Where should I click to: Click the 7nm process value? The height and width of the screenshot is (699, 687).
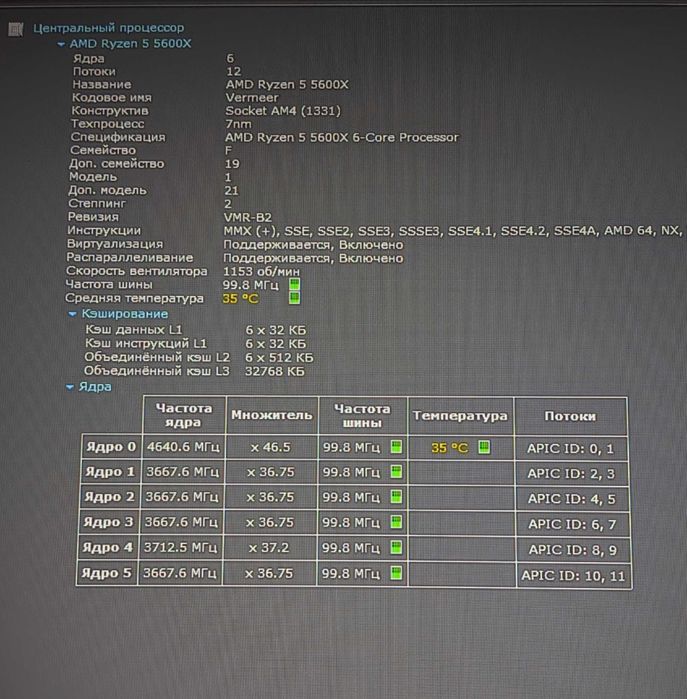(x=239, y=124)
